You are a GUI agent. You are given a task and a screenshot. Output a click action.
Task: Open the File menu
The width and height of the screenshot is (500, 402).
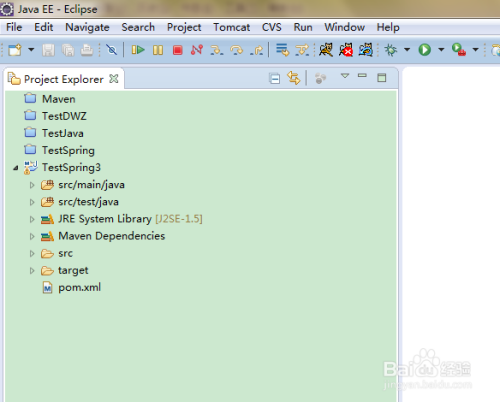(14, 27)
